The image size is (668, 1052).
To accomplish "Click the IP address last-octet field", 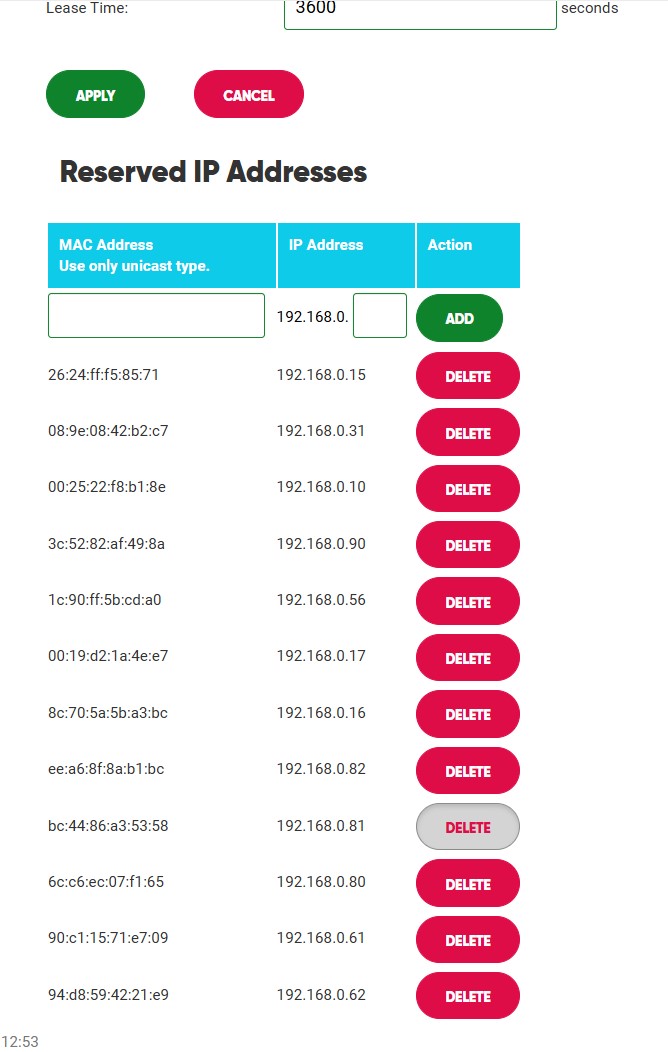I will click(380, 316).
